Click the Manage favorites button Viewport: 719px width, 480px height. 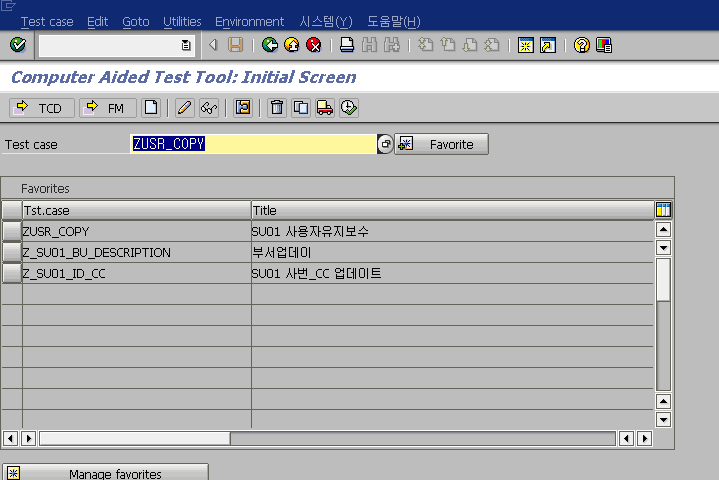click(x=105, y=472)
